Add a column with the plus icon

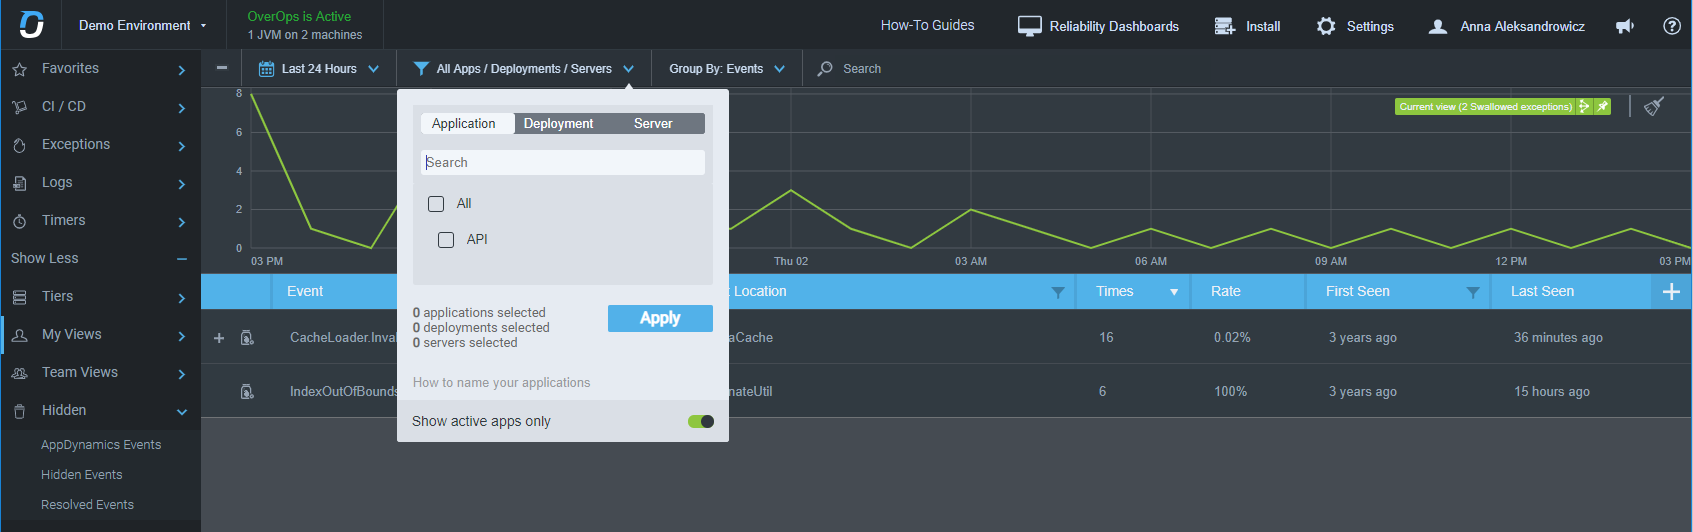[1671, 292]
